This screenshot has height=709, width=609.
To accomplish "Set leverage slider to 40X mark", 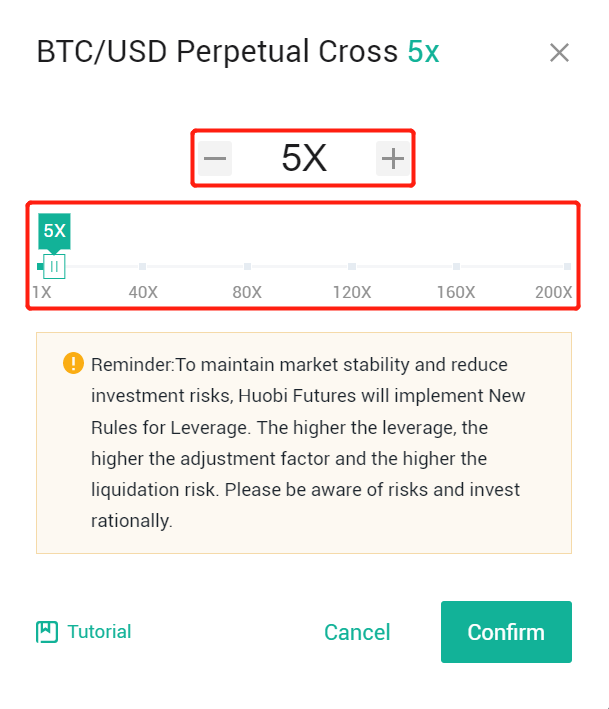I will [x=142, y=266].
